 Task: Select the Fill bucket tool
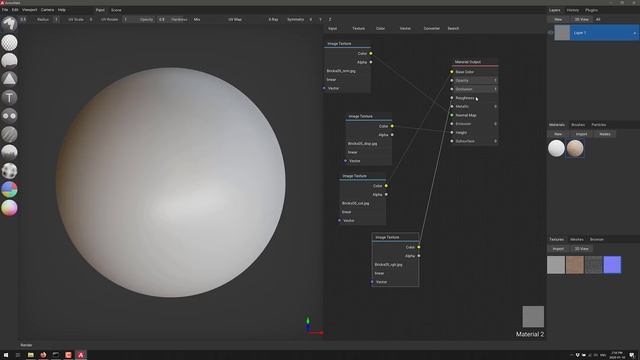click(9, 61)
